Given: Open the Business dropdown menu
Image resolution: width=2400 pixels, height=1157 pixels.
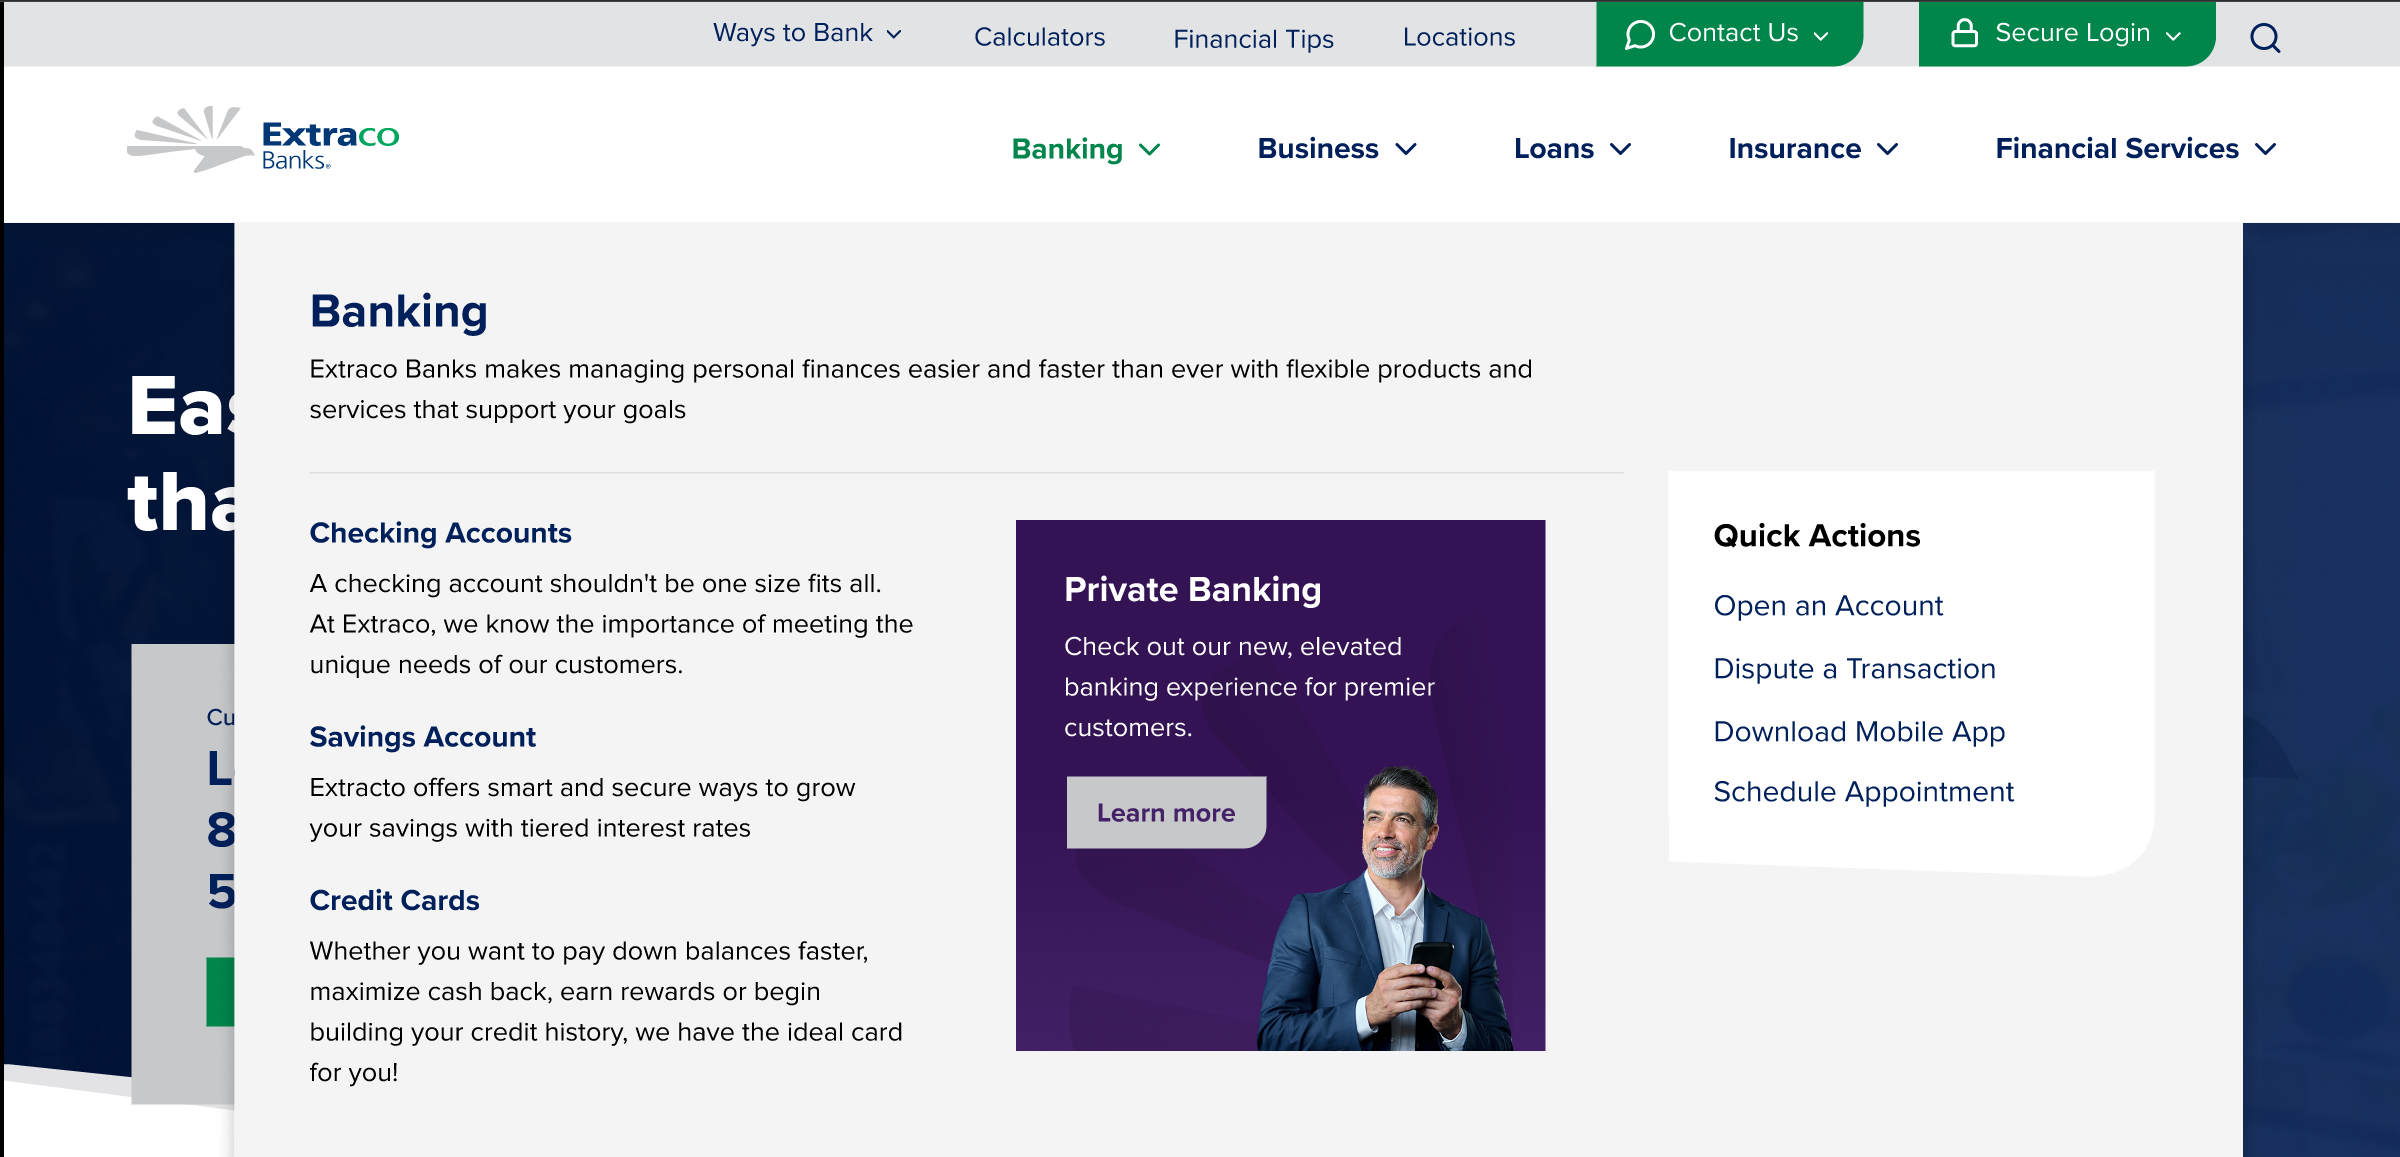Looking at the screenshot, I should coord(1337,149).
